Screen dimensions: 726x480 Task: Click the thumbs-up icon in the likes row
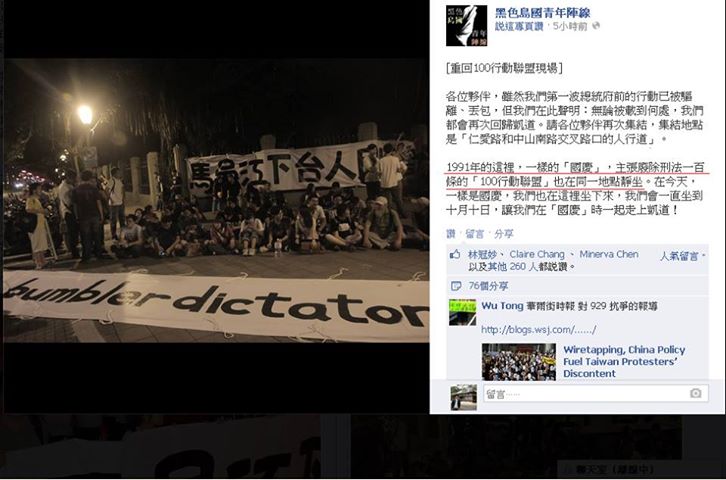pos(455,255)
